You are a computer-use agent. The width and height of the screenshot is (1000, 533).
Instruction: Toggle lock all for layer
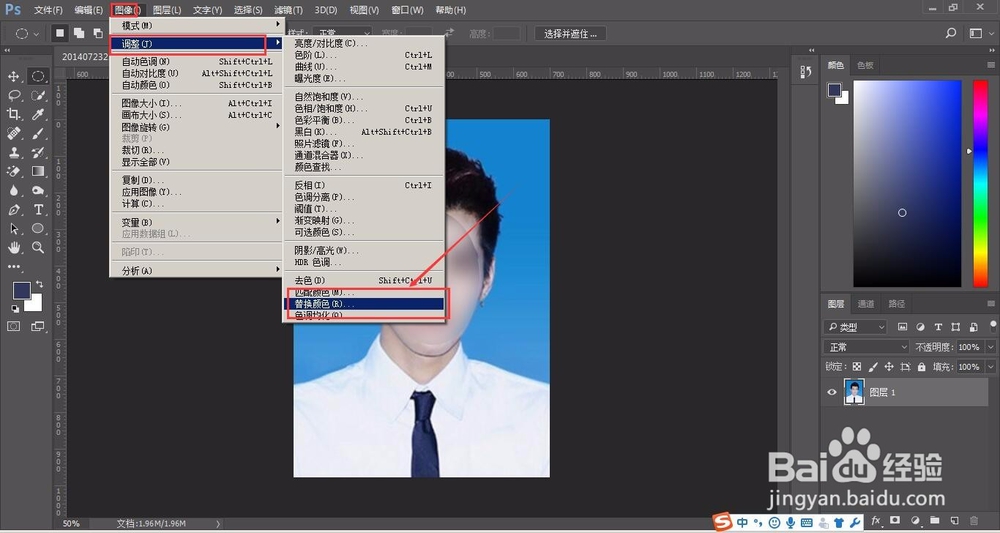pos(922,367)
